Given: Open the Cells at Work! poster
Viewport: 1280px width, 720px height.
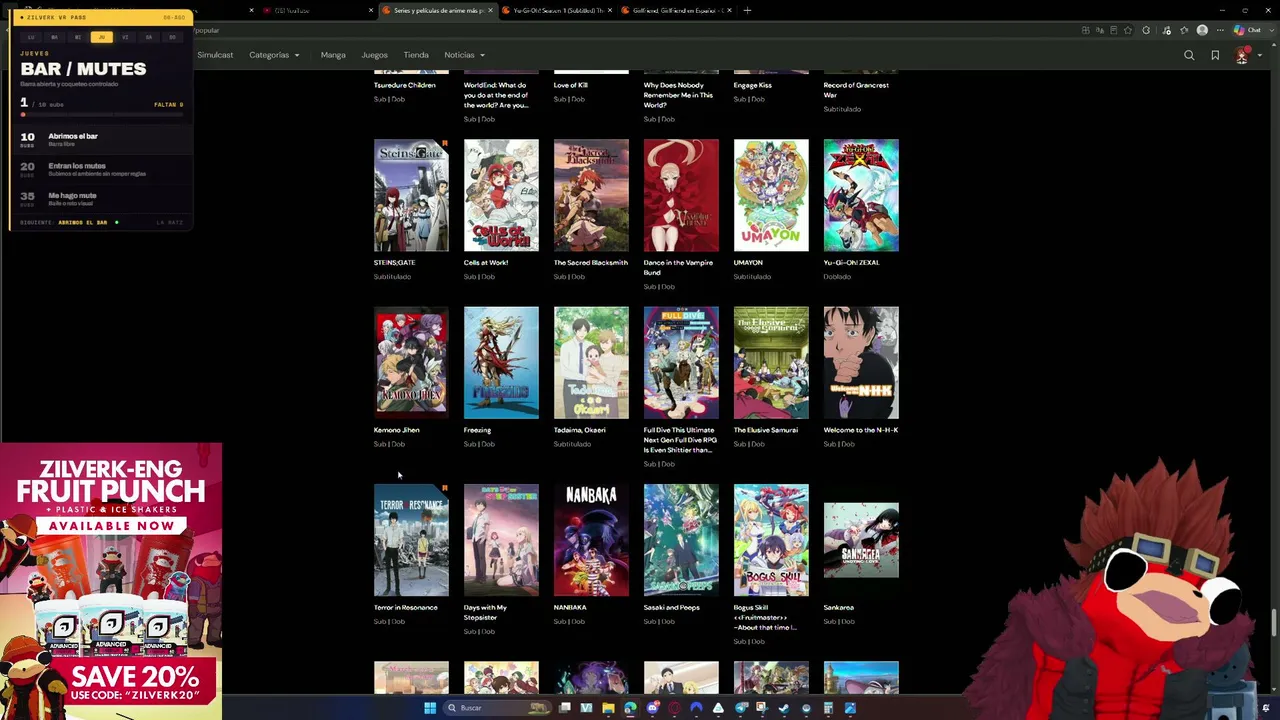Looking at the screenshot, I should click(501, 195).
